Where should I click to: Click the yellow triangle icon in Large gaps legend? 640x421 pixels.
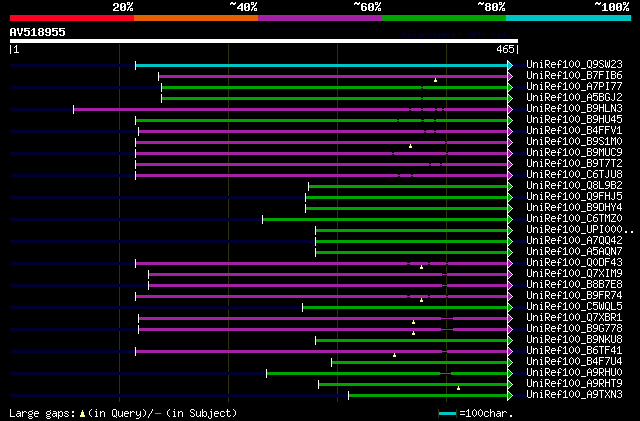[x=82, y=414]
